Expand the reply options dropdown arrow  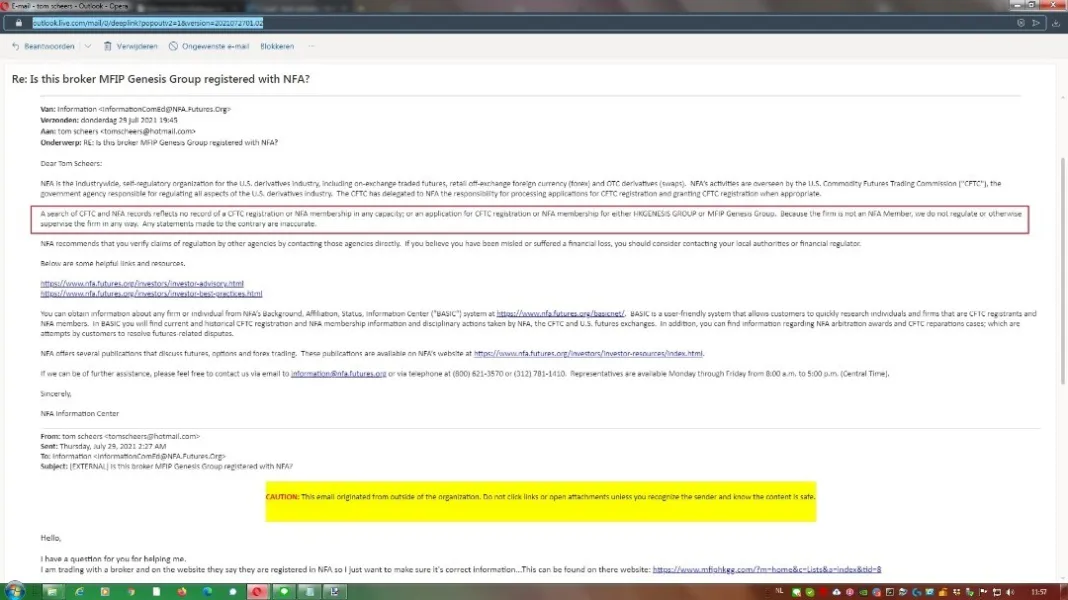[x=88, y=46]
